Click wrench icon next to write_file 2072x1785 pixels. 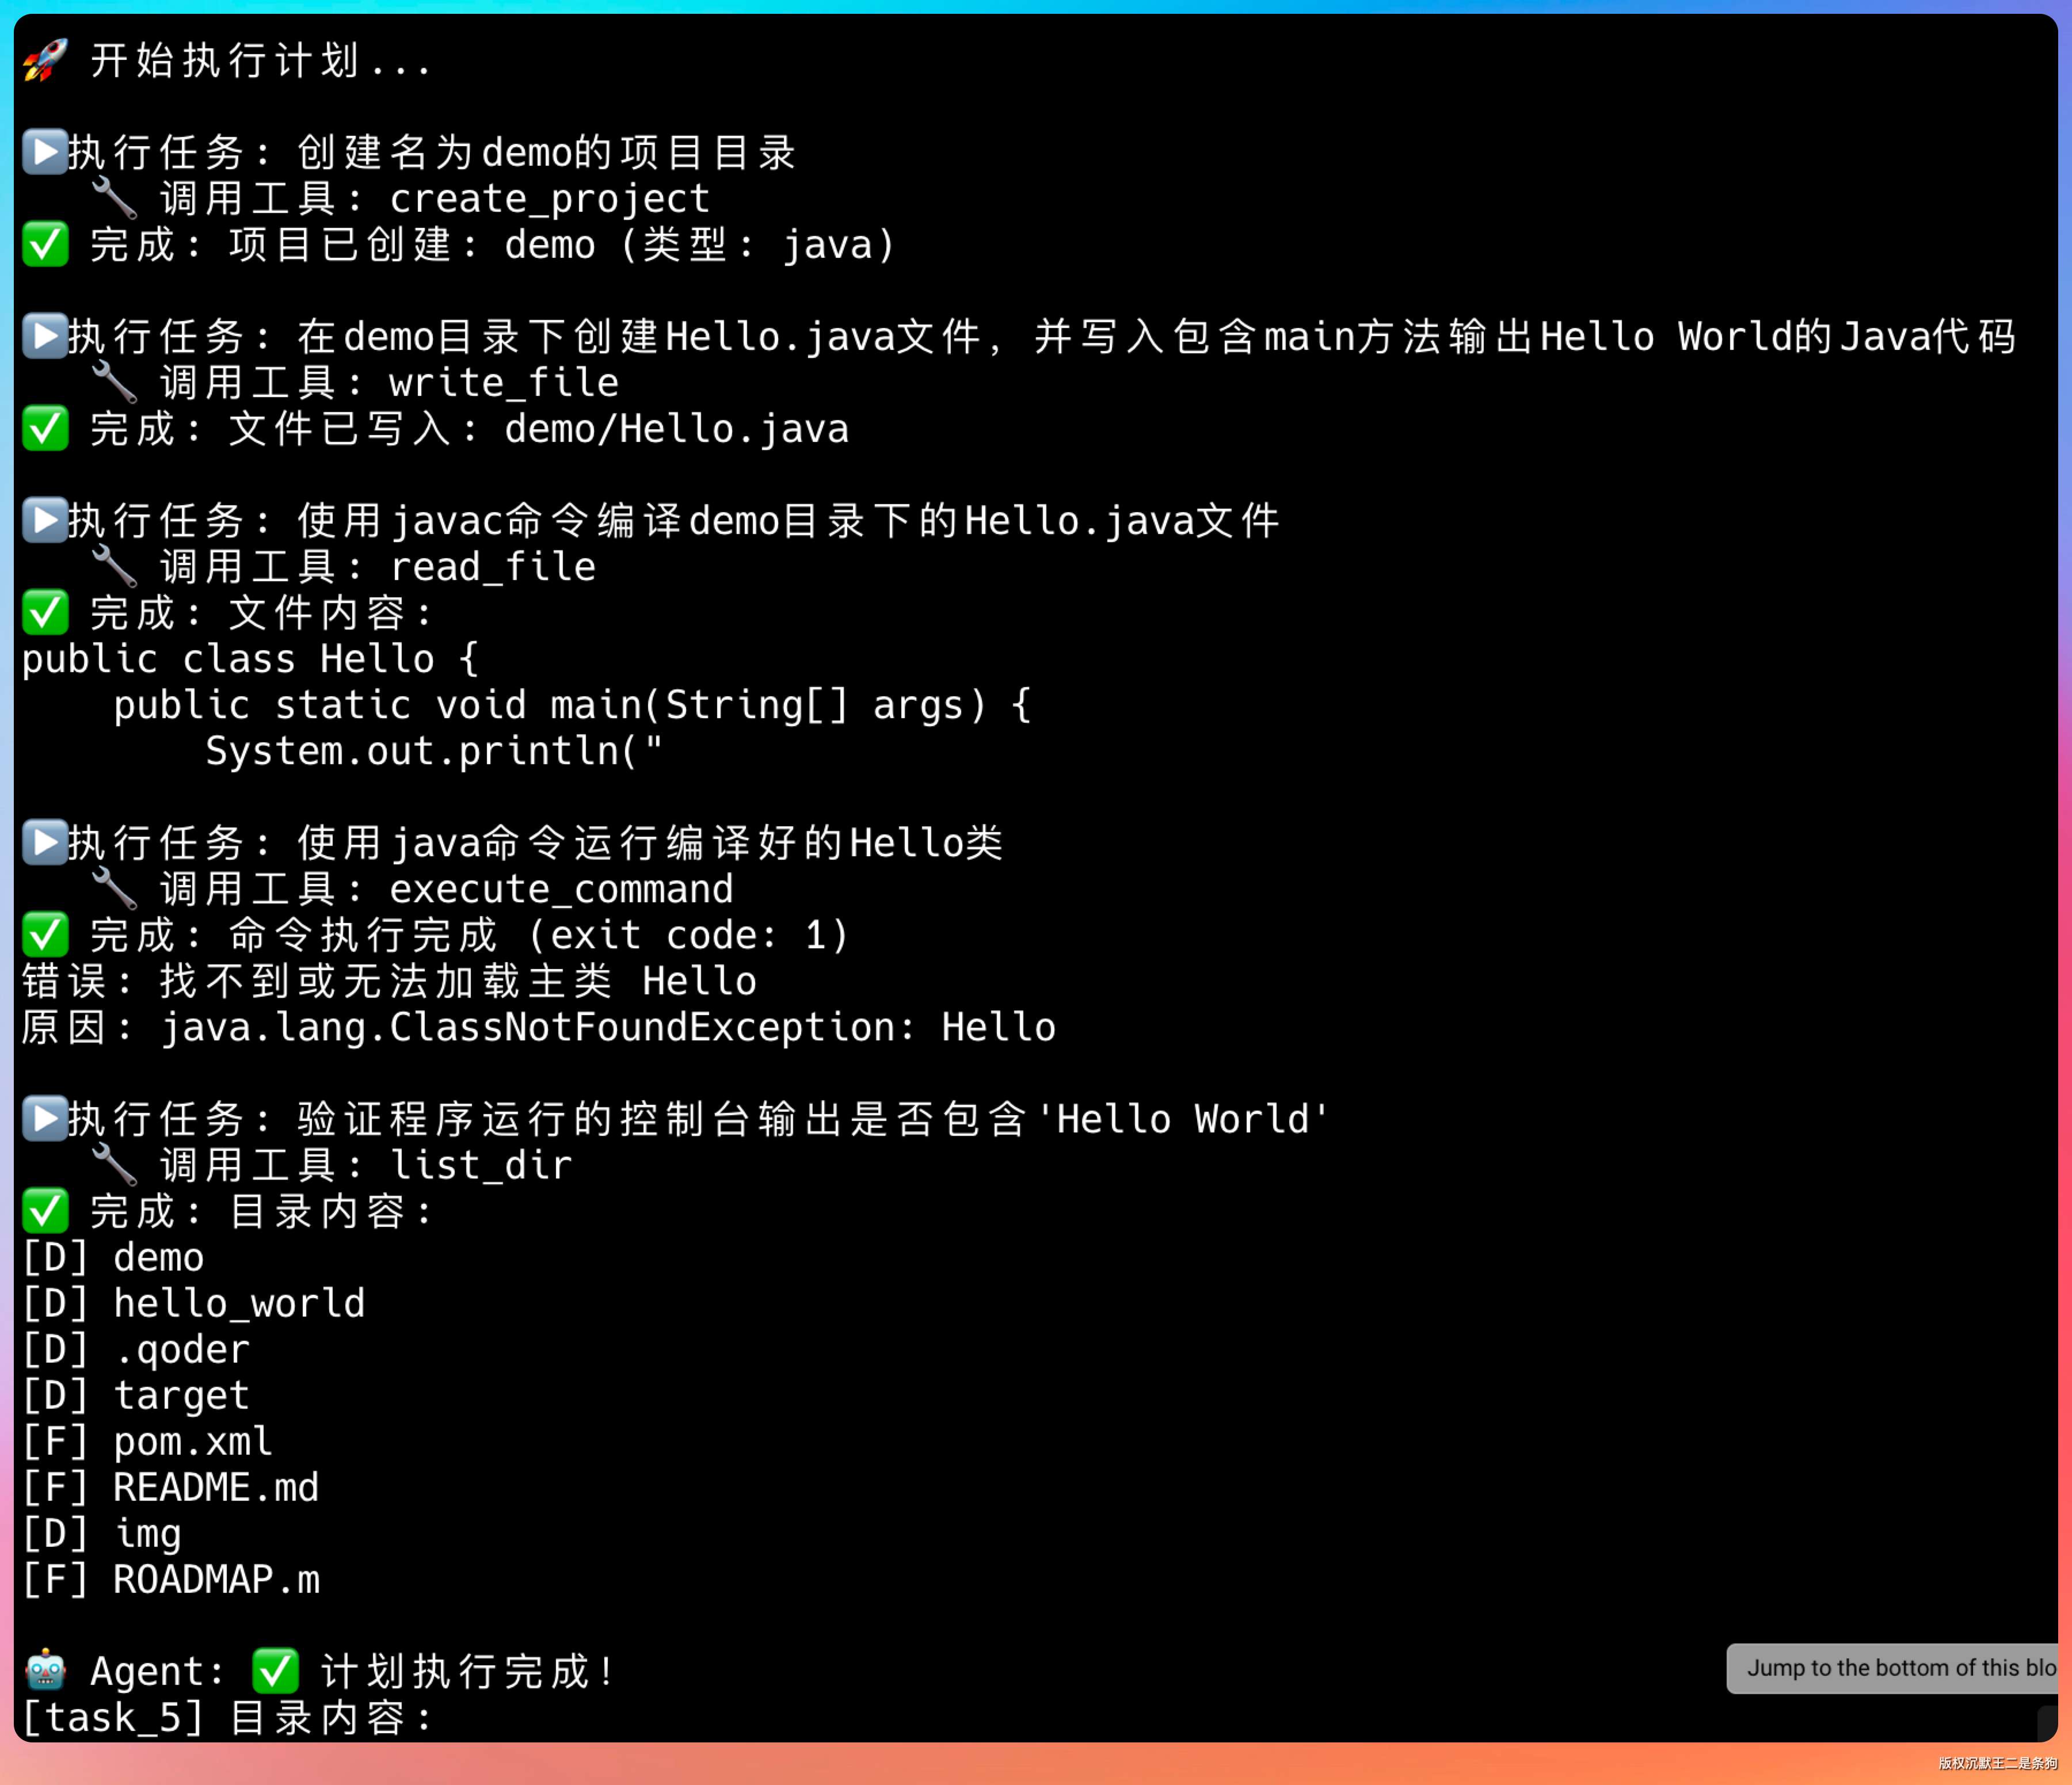pyautogui.click(x=114, y=382)
